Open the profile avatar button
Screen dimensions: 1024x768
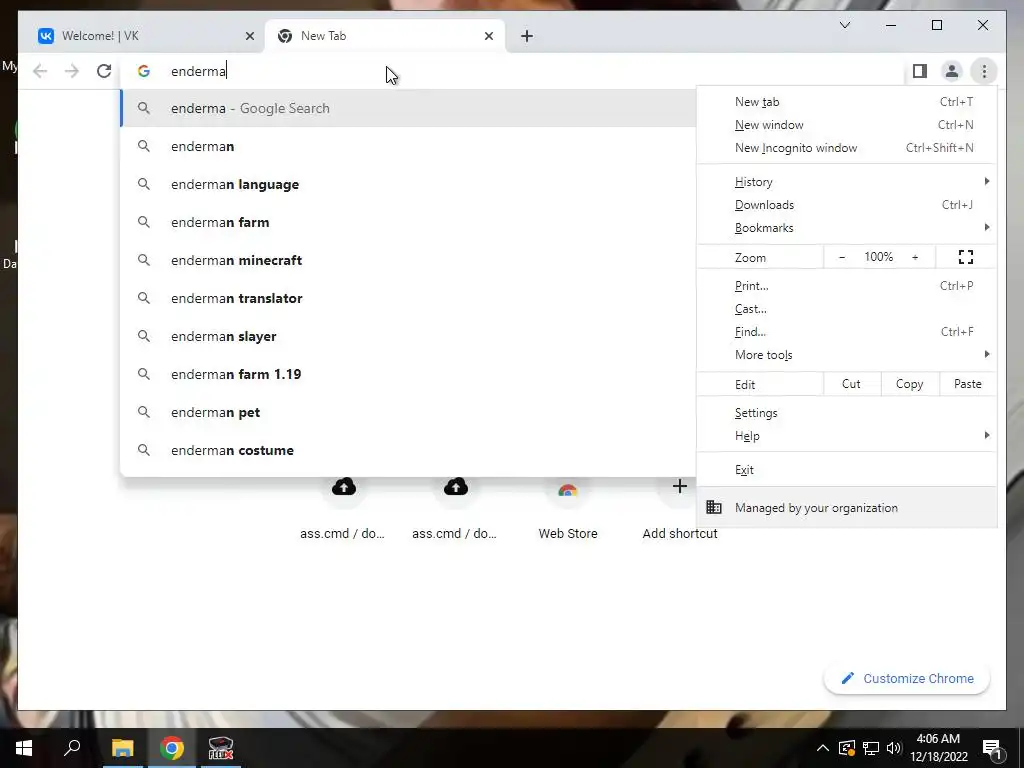(952, 71)
